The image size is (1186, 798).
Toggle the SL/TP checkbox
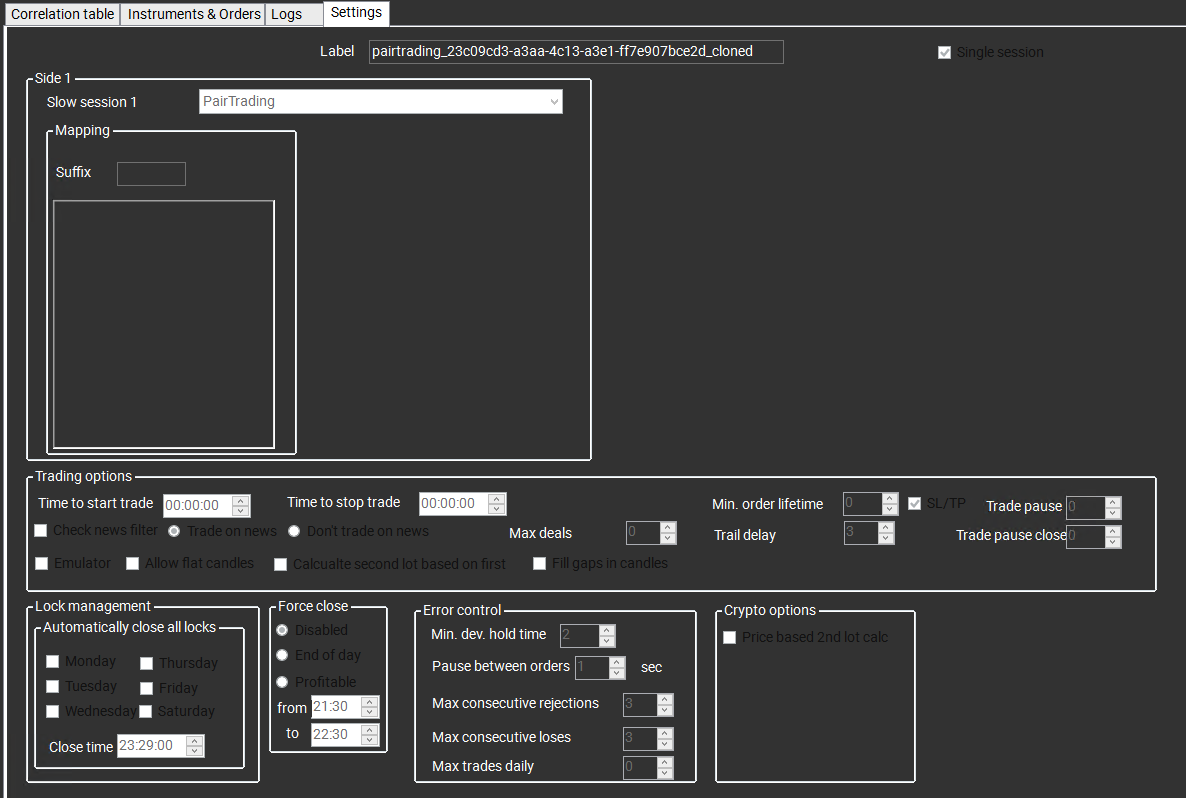914,503
